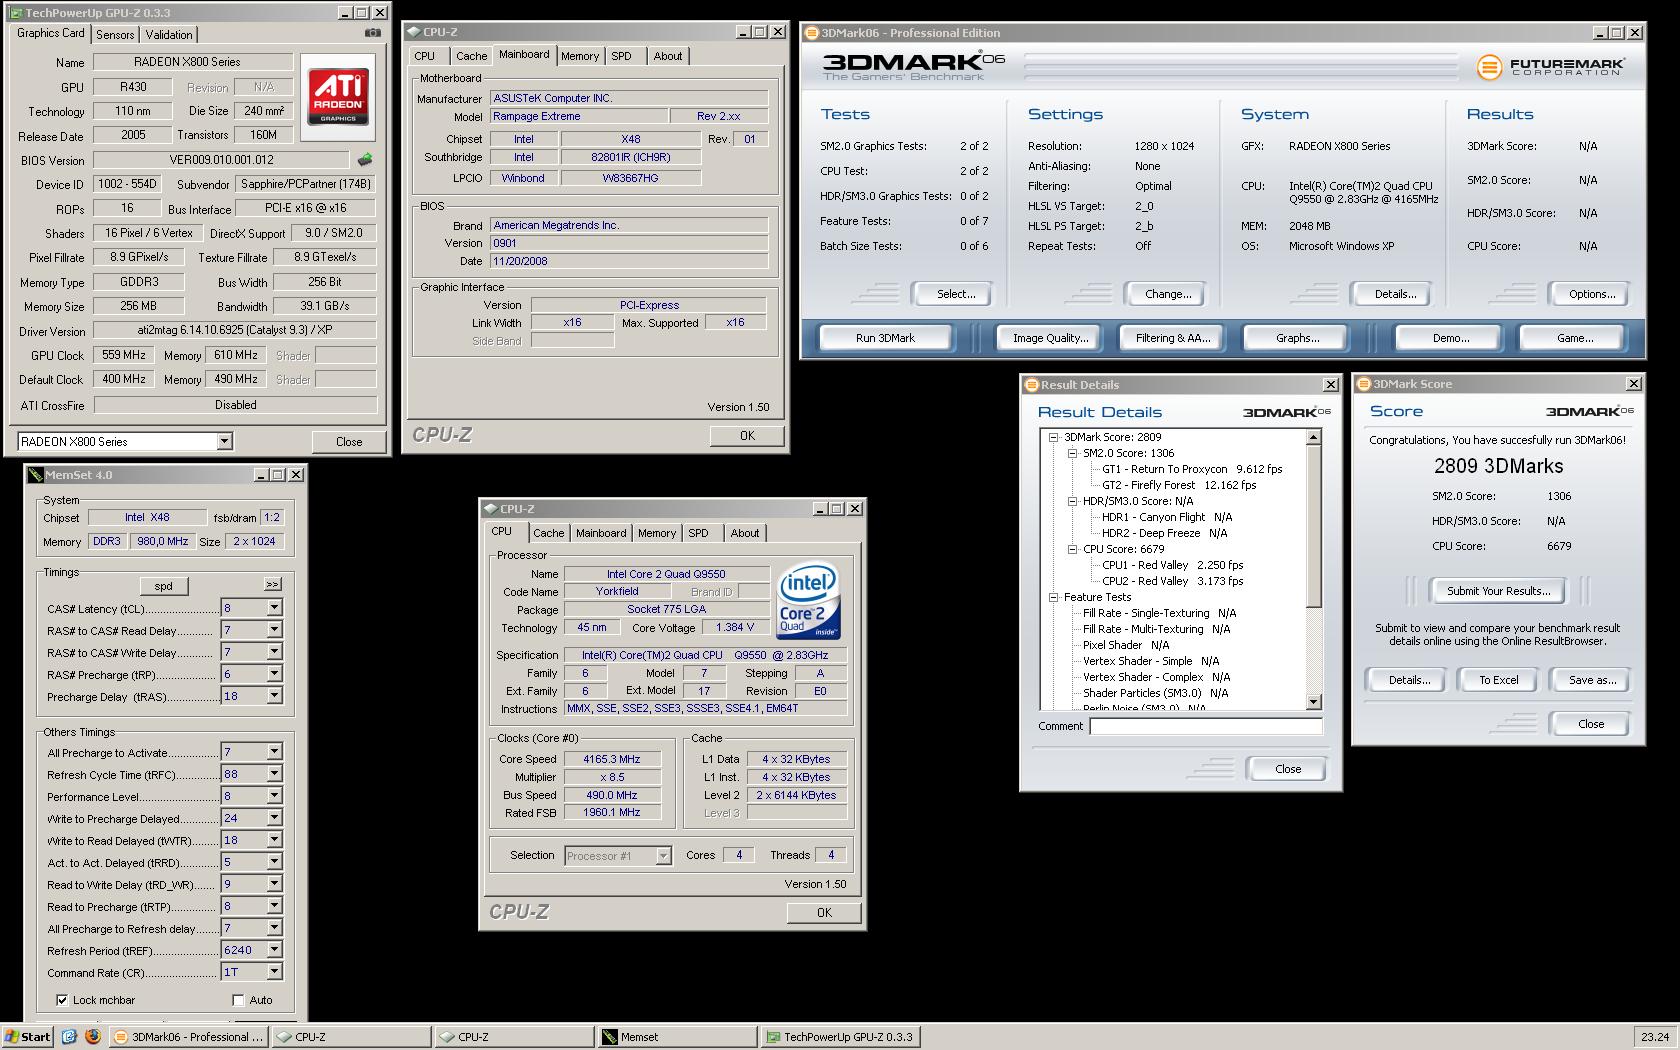This screenshot has height=1050, width=1680.
Task: Click the Graphs button in 3DMark06
Action: pyautogui.click(x=1297, y=338)
